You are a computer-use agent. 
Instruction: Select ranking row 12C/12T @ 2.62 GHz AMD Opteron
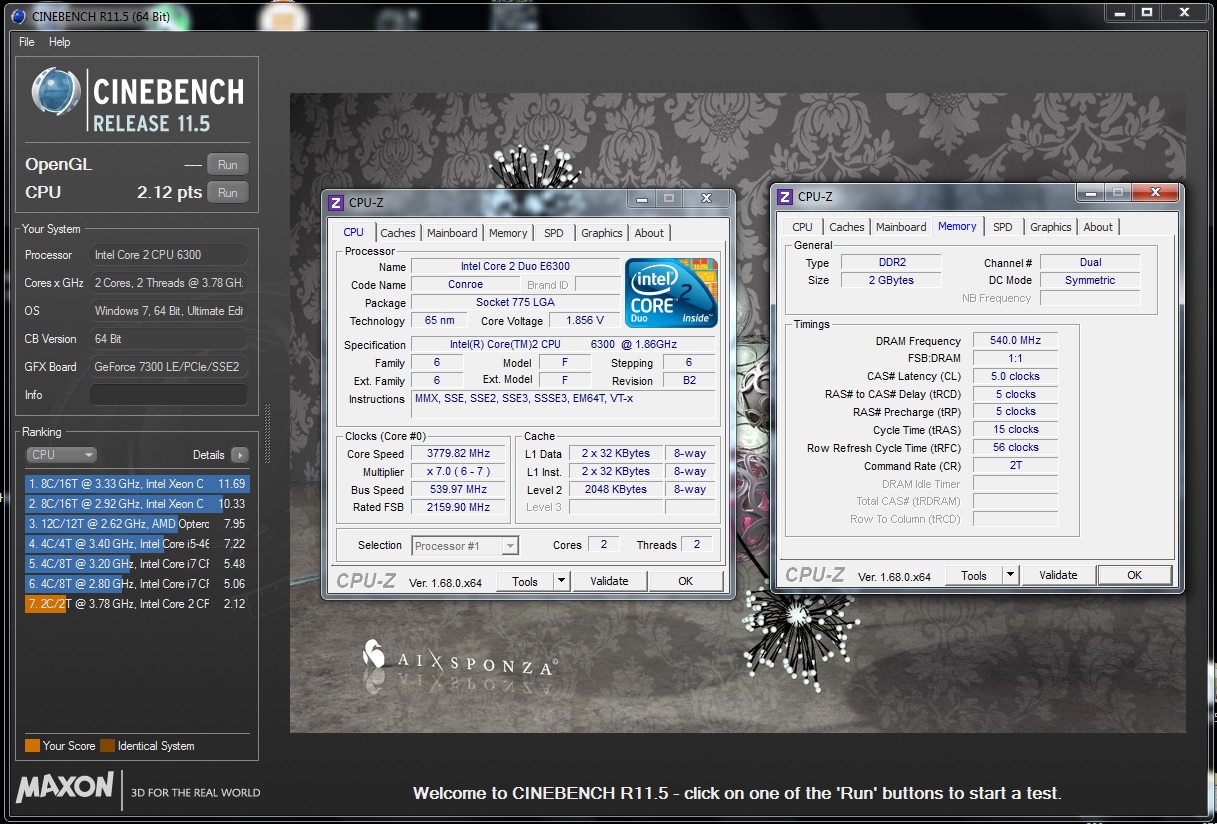click(137, 524)
